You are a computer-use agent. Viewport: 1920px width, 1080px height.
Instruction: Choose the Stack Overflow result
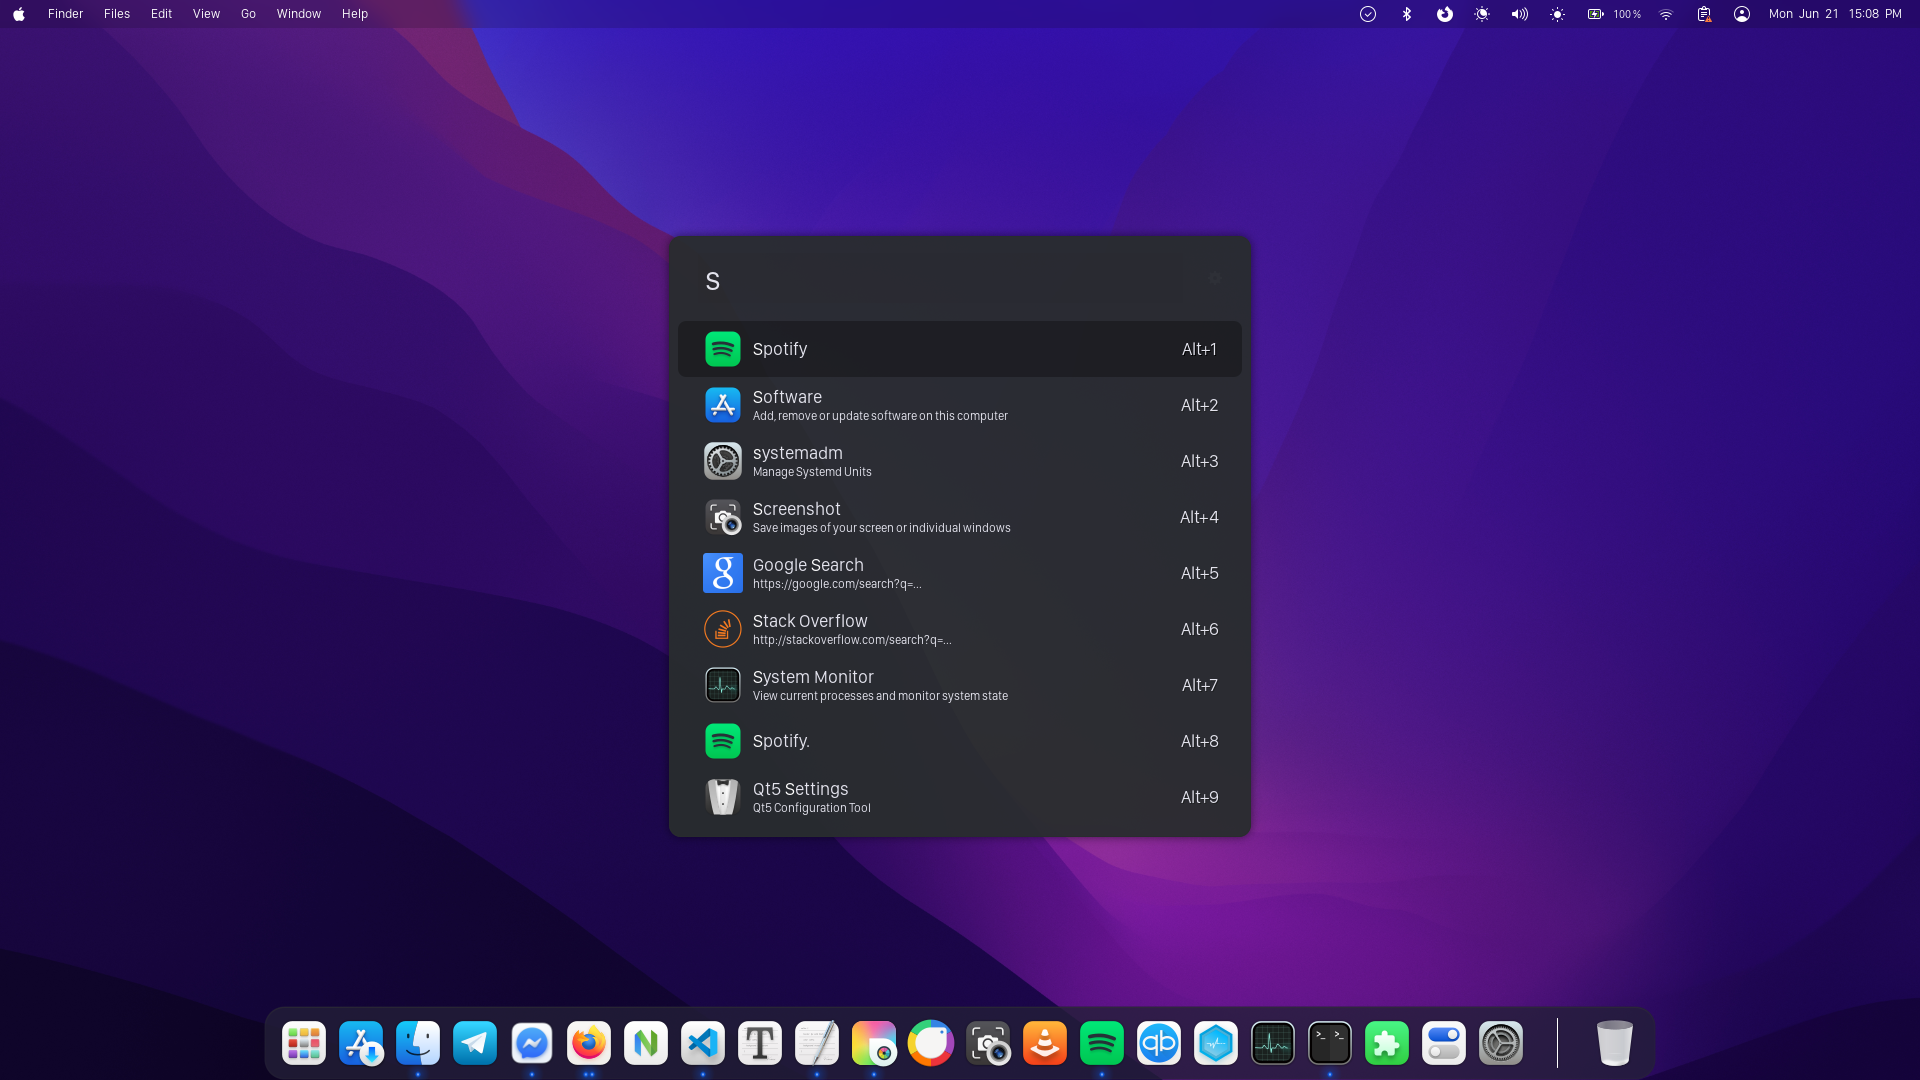pos(960,629)
